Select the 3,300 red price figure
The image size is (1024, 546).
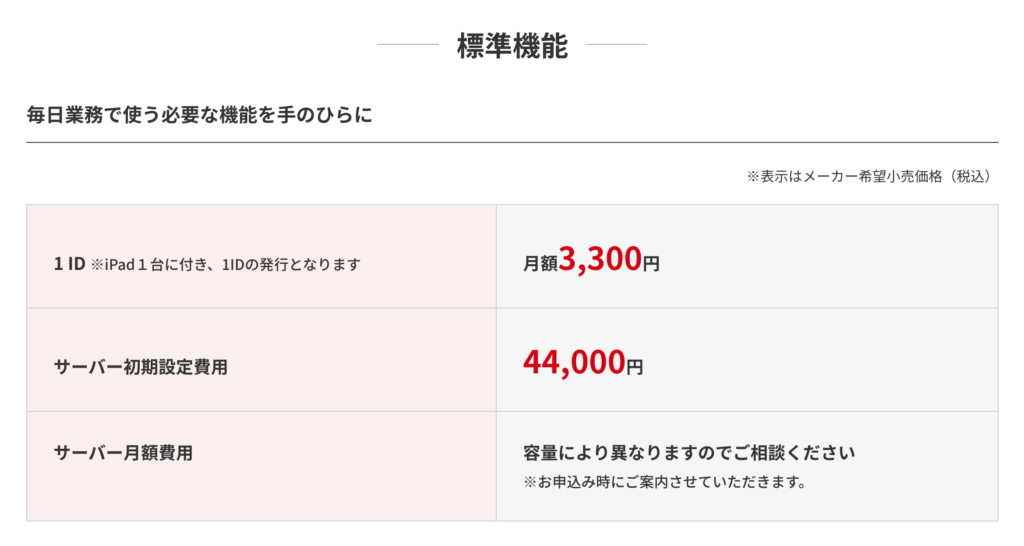(x=600, y=259)
